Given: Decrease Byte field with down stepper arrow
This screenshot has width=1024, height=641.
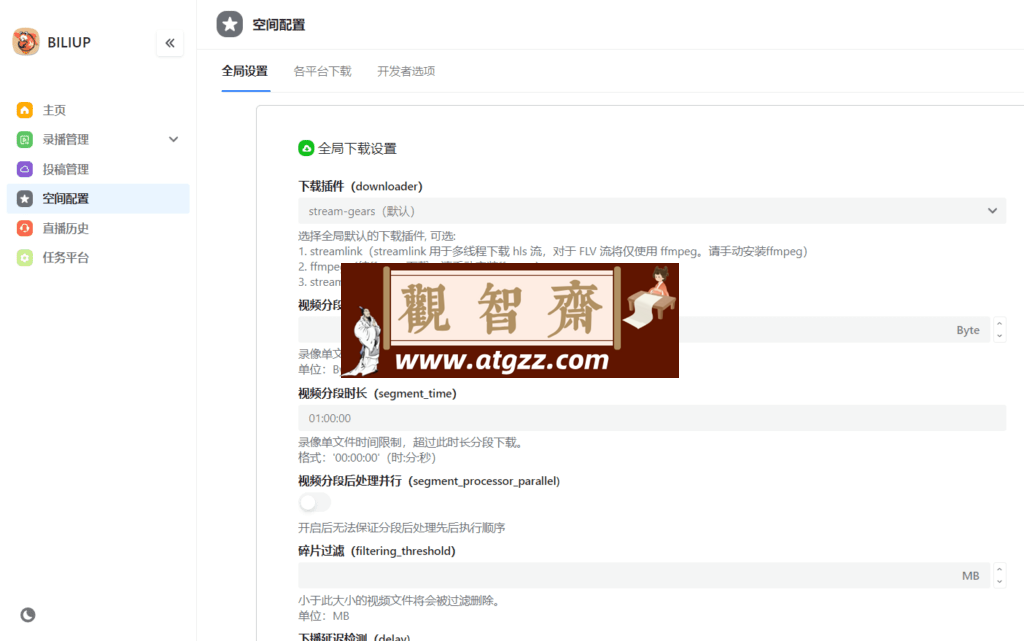Looking at the screenshot, I should [999, 336].
